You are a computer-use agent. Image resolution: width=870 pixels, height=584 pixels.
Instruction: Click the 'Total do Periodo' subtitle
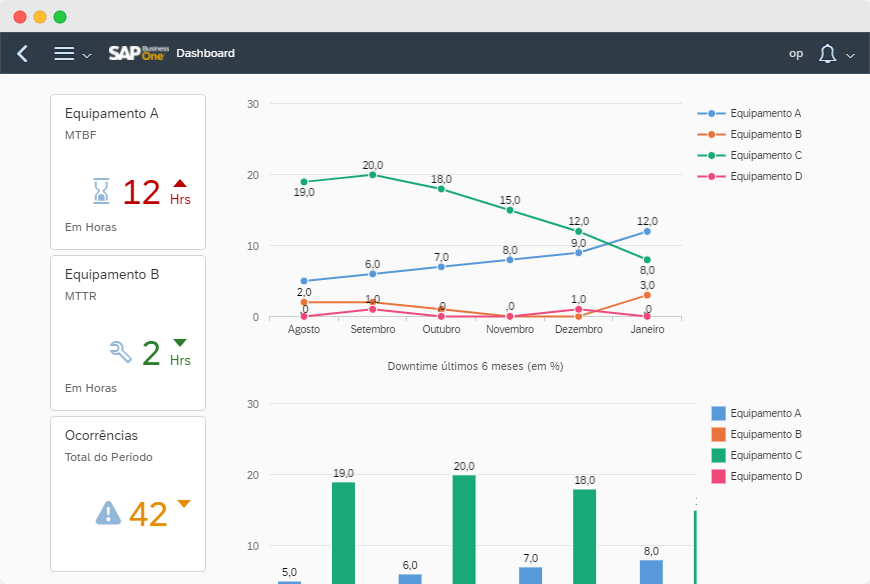tap(109, 457)
